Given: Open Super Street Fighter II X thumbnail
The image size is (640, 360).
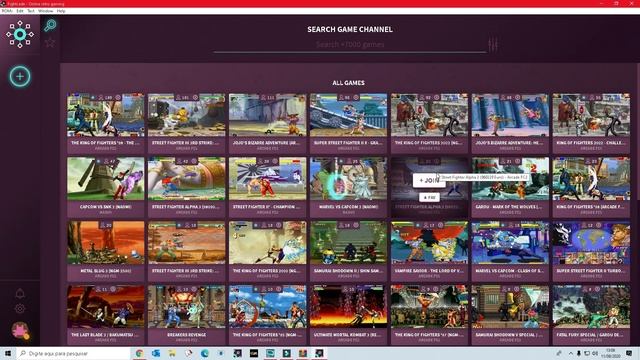Looking at the screenshot, I should click(348, 115).
